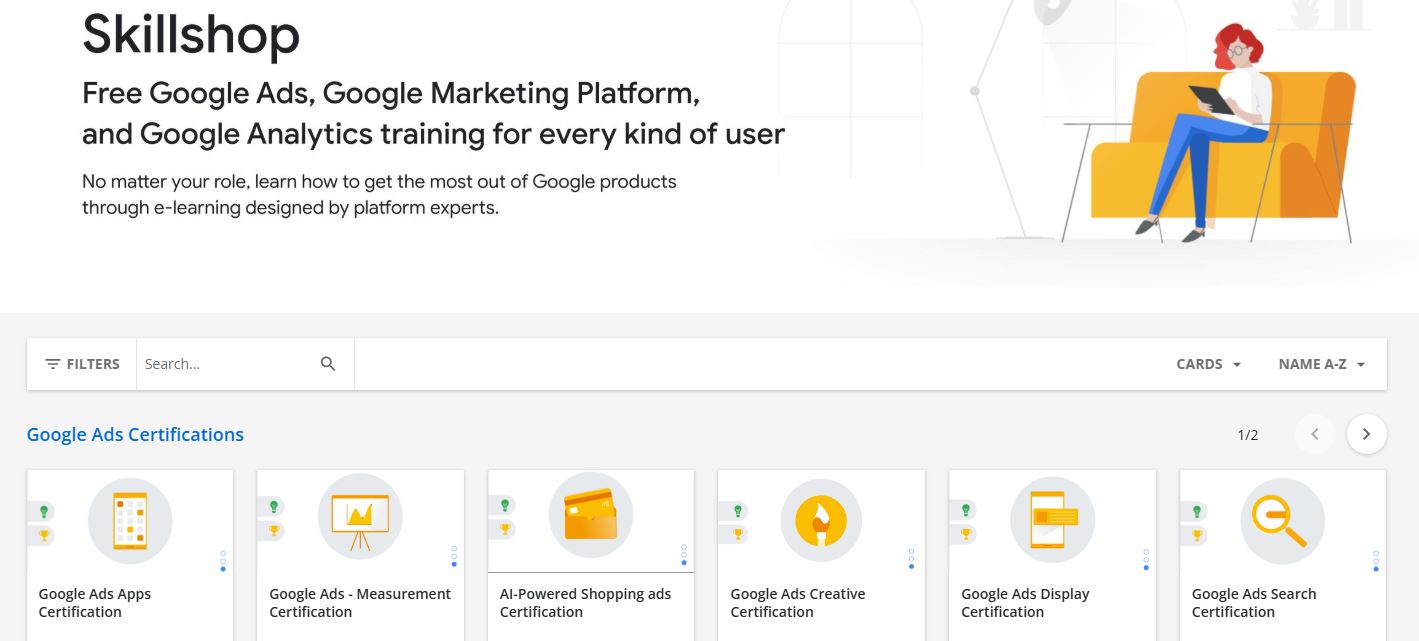Viewport: 1419px width, 641px height.
Task: Click the search magnifier icon
Action: click(x=328, y=364)
